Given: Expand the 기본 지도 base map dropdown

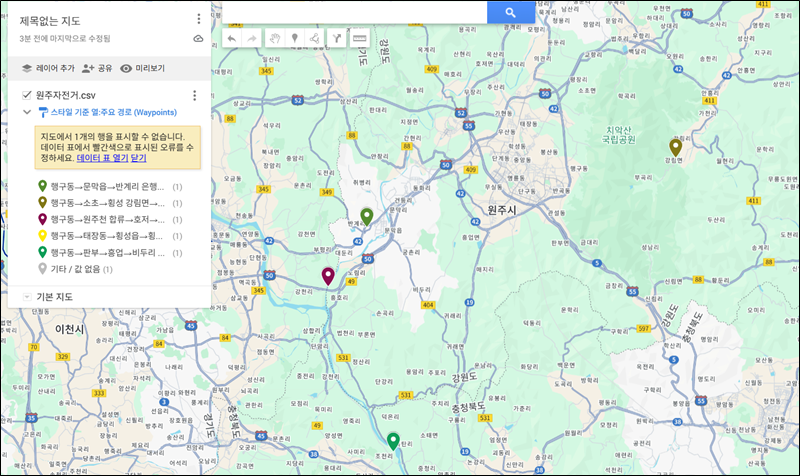Looking at the screenshot, I should [x=27, y=297].
